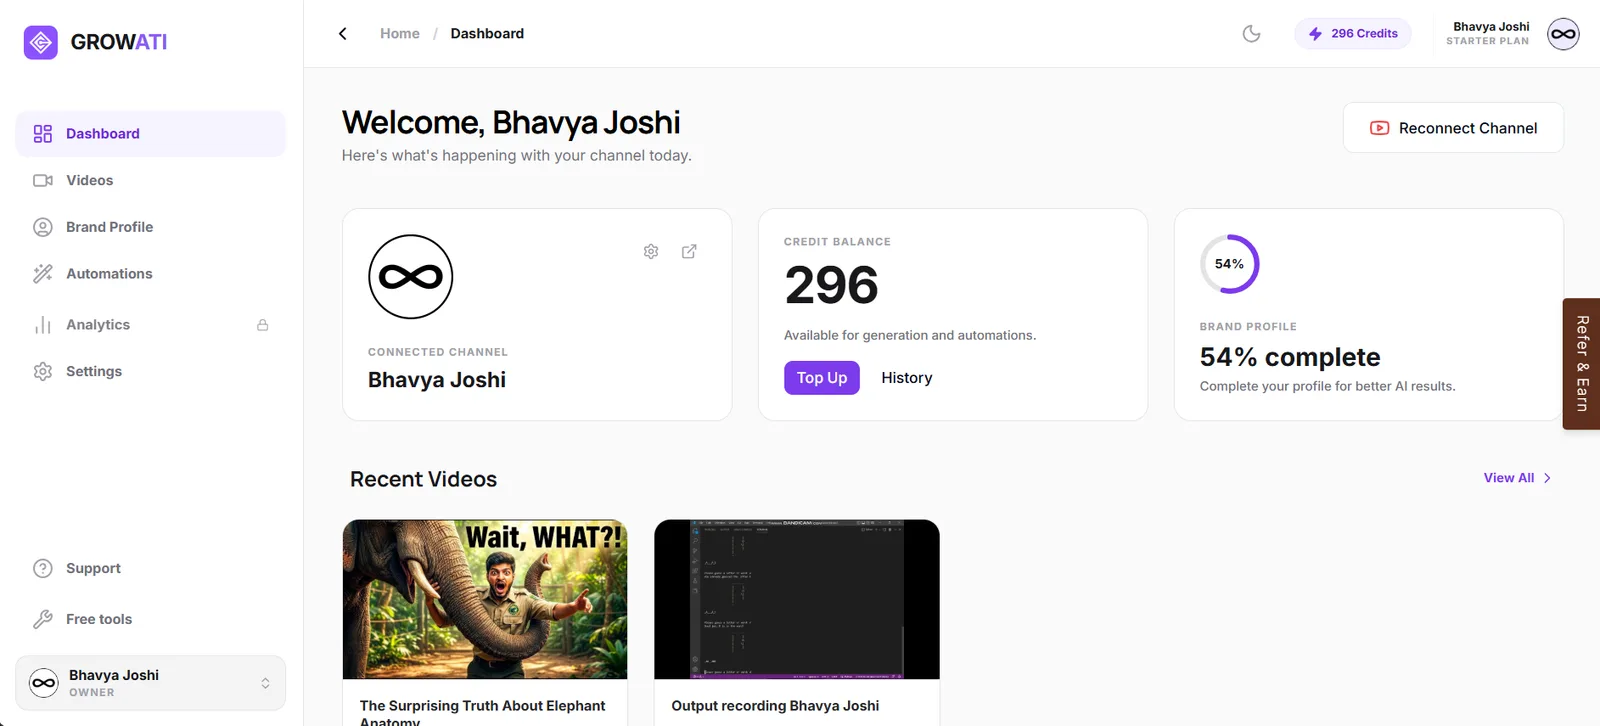Open the Free tools link
Image resolution: width=1600 pixels, height=726 pixels.
99,619
